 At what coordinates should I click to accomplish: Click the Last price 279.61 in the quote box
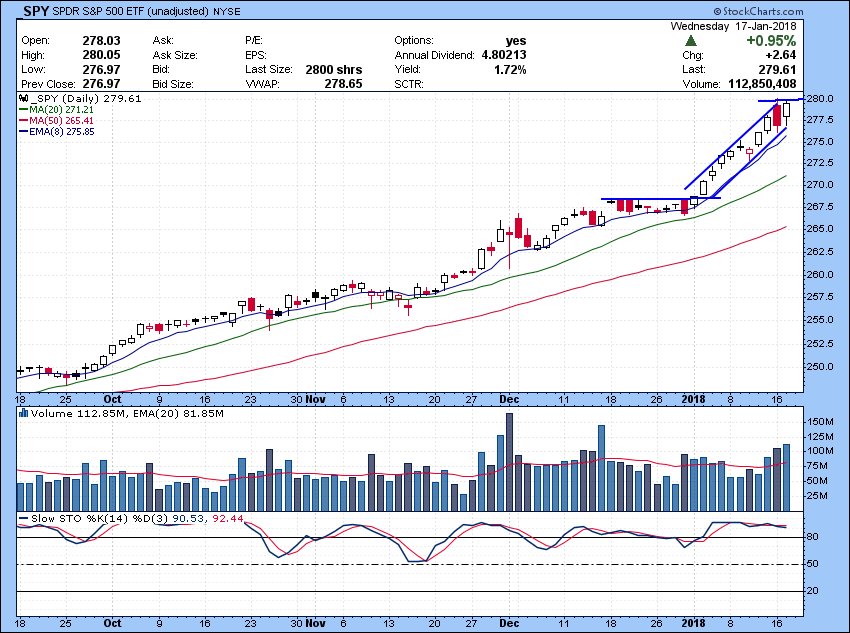pyautogui.click(x=777, y=69)
